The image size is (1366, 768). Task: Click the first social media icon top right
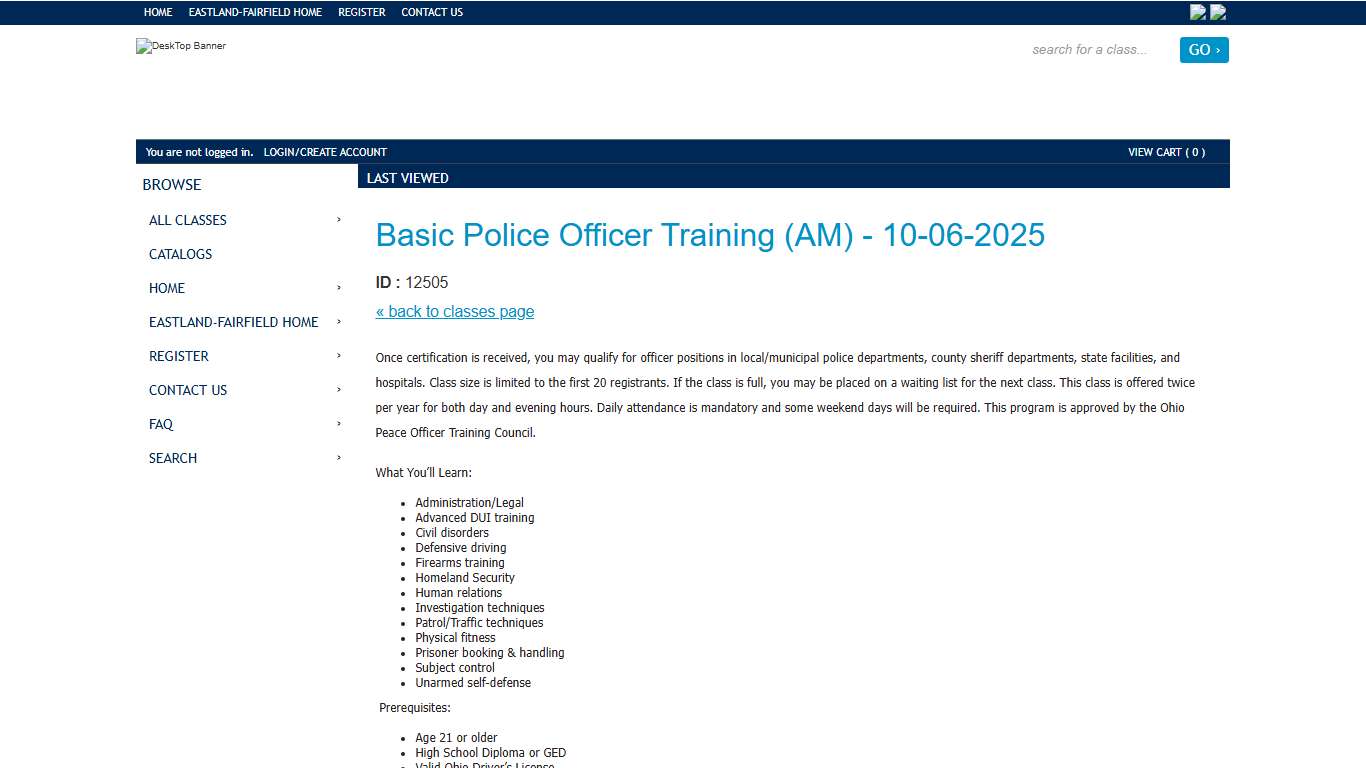point(1198,12)
